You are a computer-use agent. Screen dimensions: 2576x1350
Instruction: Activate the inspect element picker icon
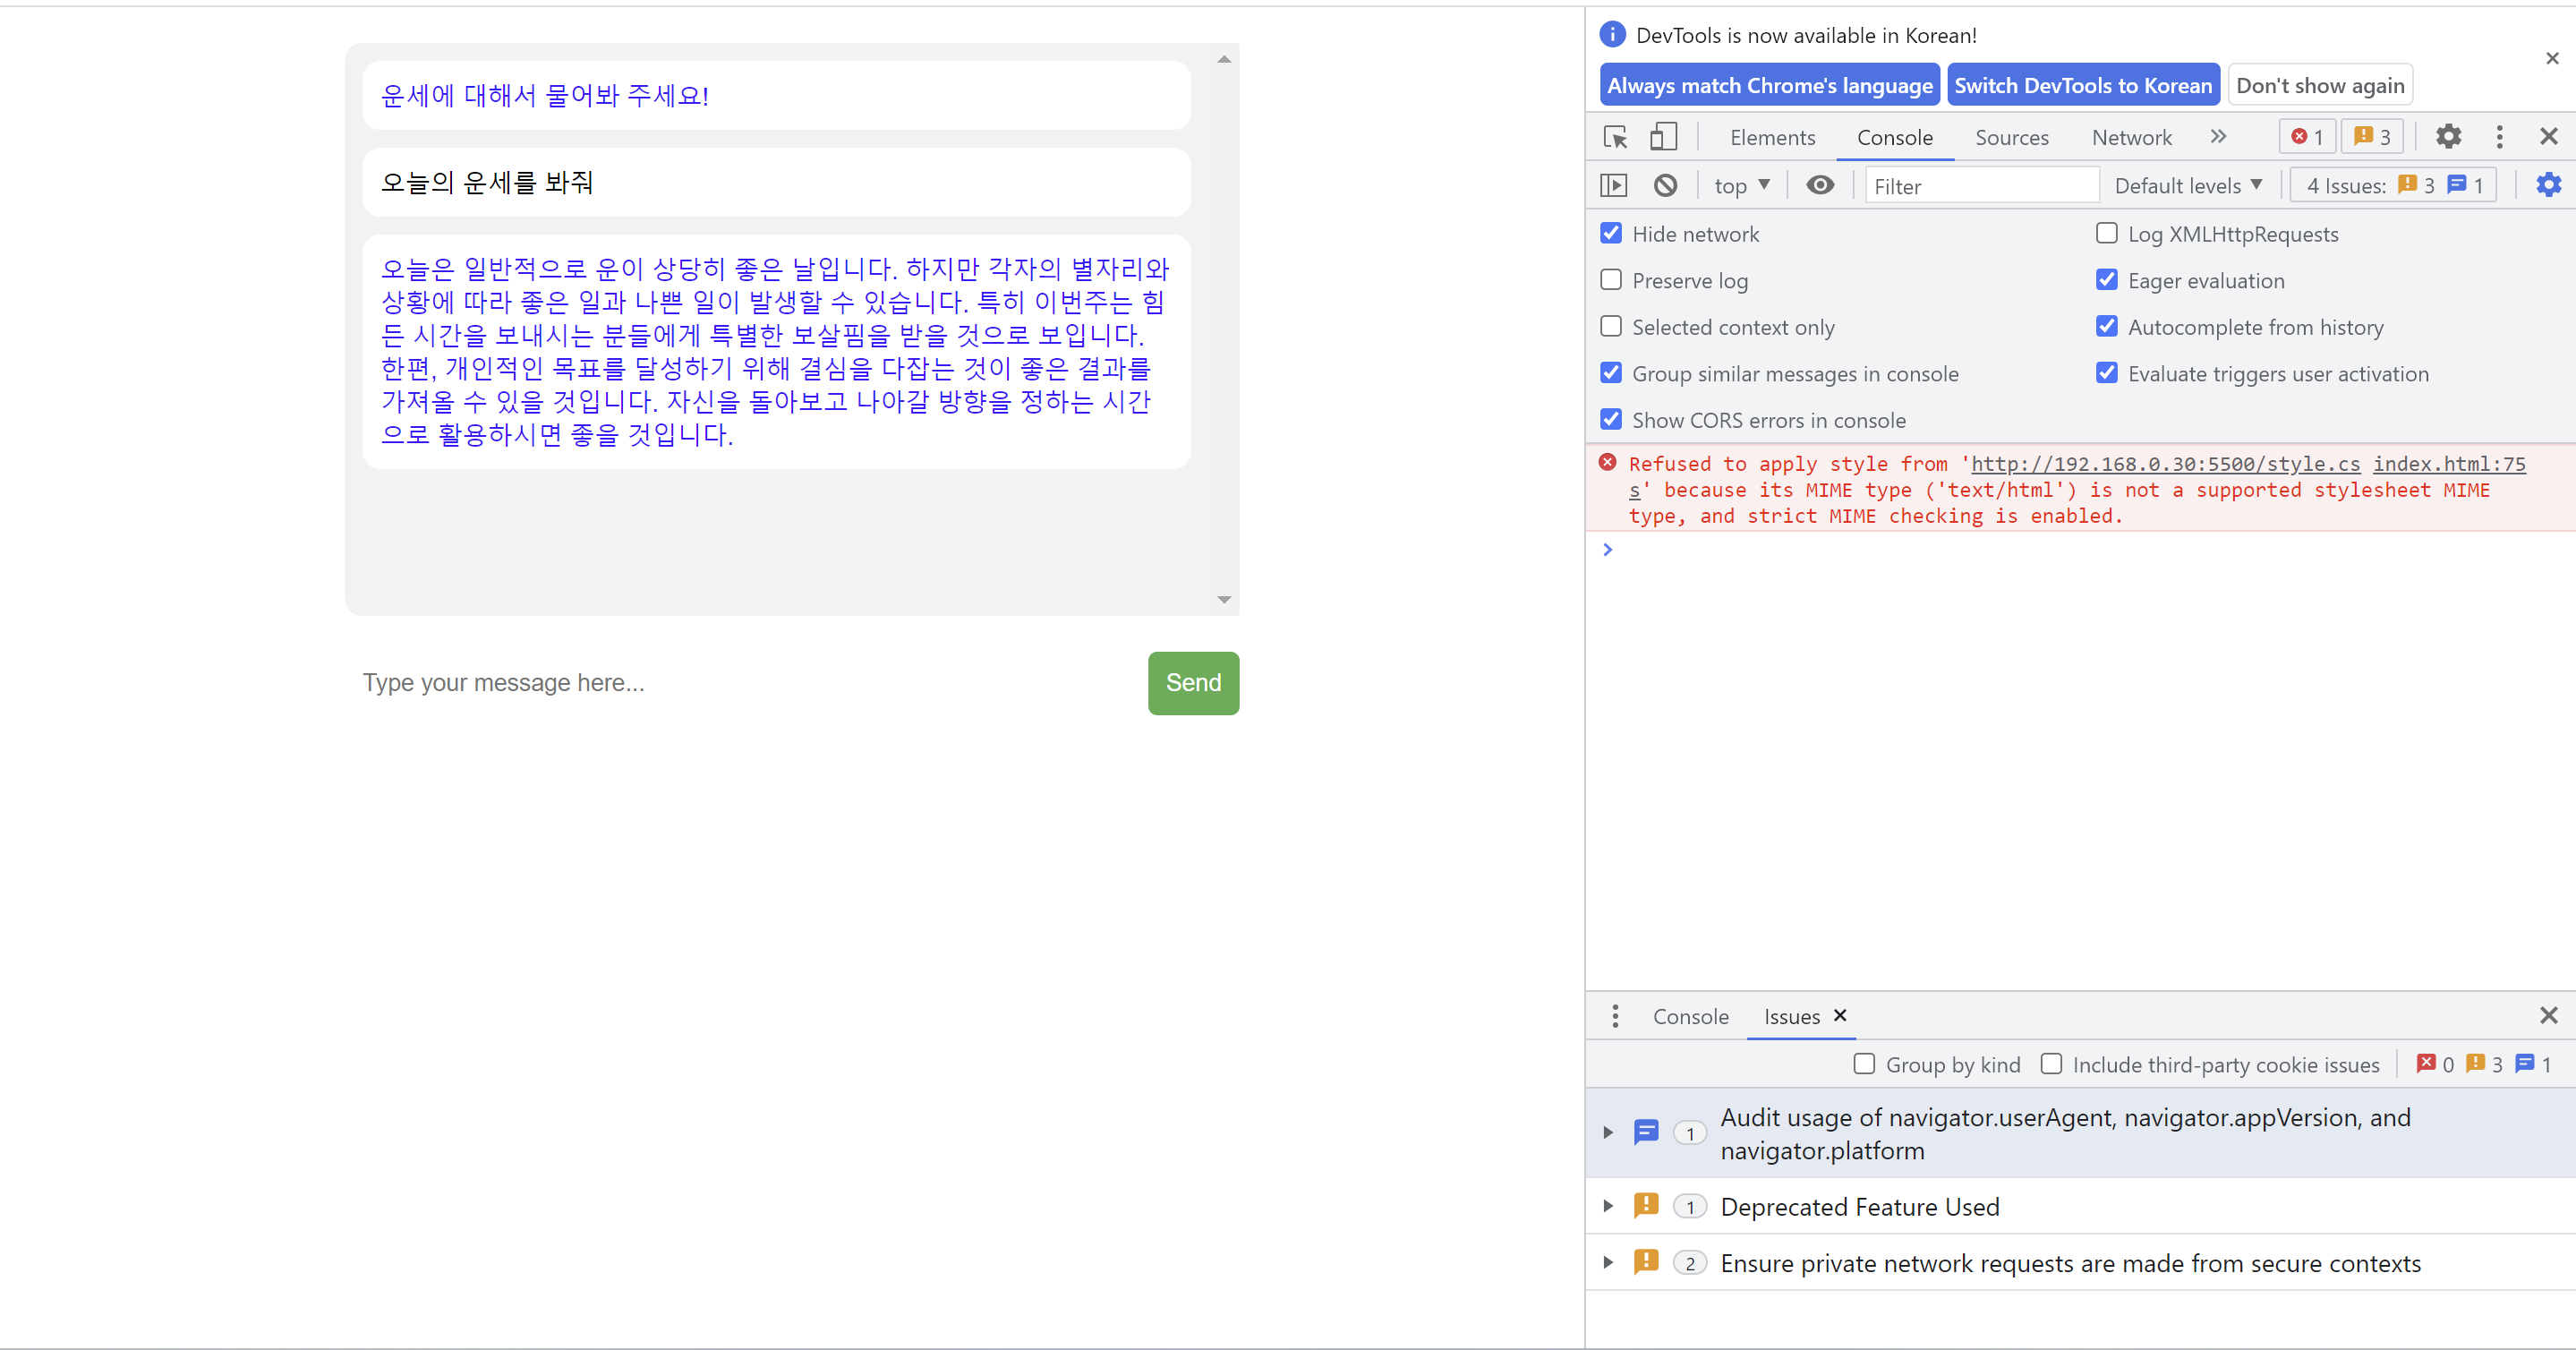pyautogui.click(x=1615, y=137)
